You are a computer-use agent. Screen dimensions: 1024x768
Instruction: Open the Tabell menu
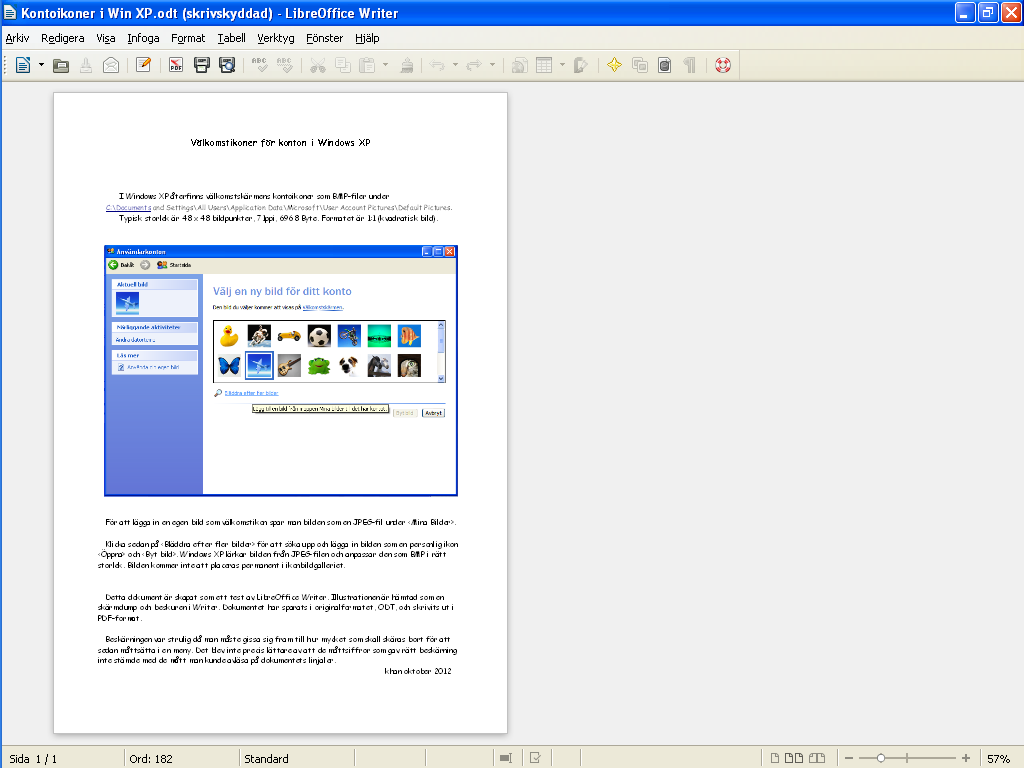[231, 38]
